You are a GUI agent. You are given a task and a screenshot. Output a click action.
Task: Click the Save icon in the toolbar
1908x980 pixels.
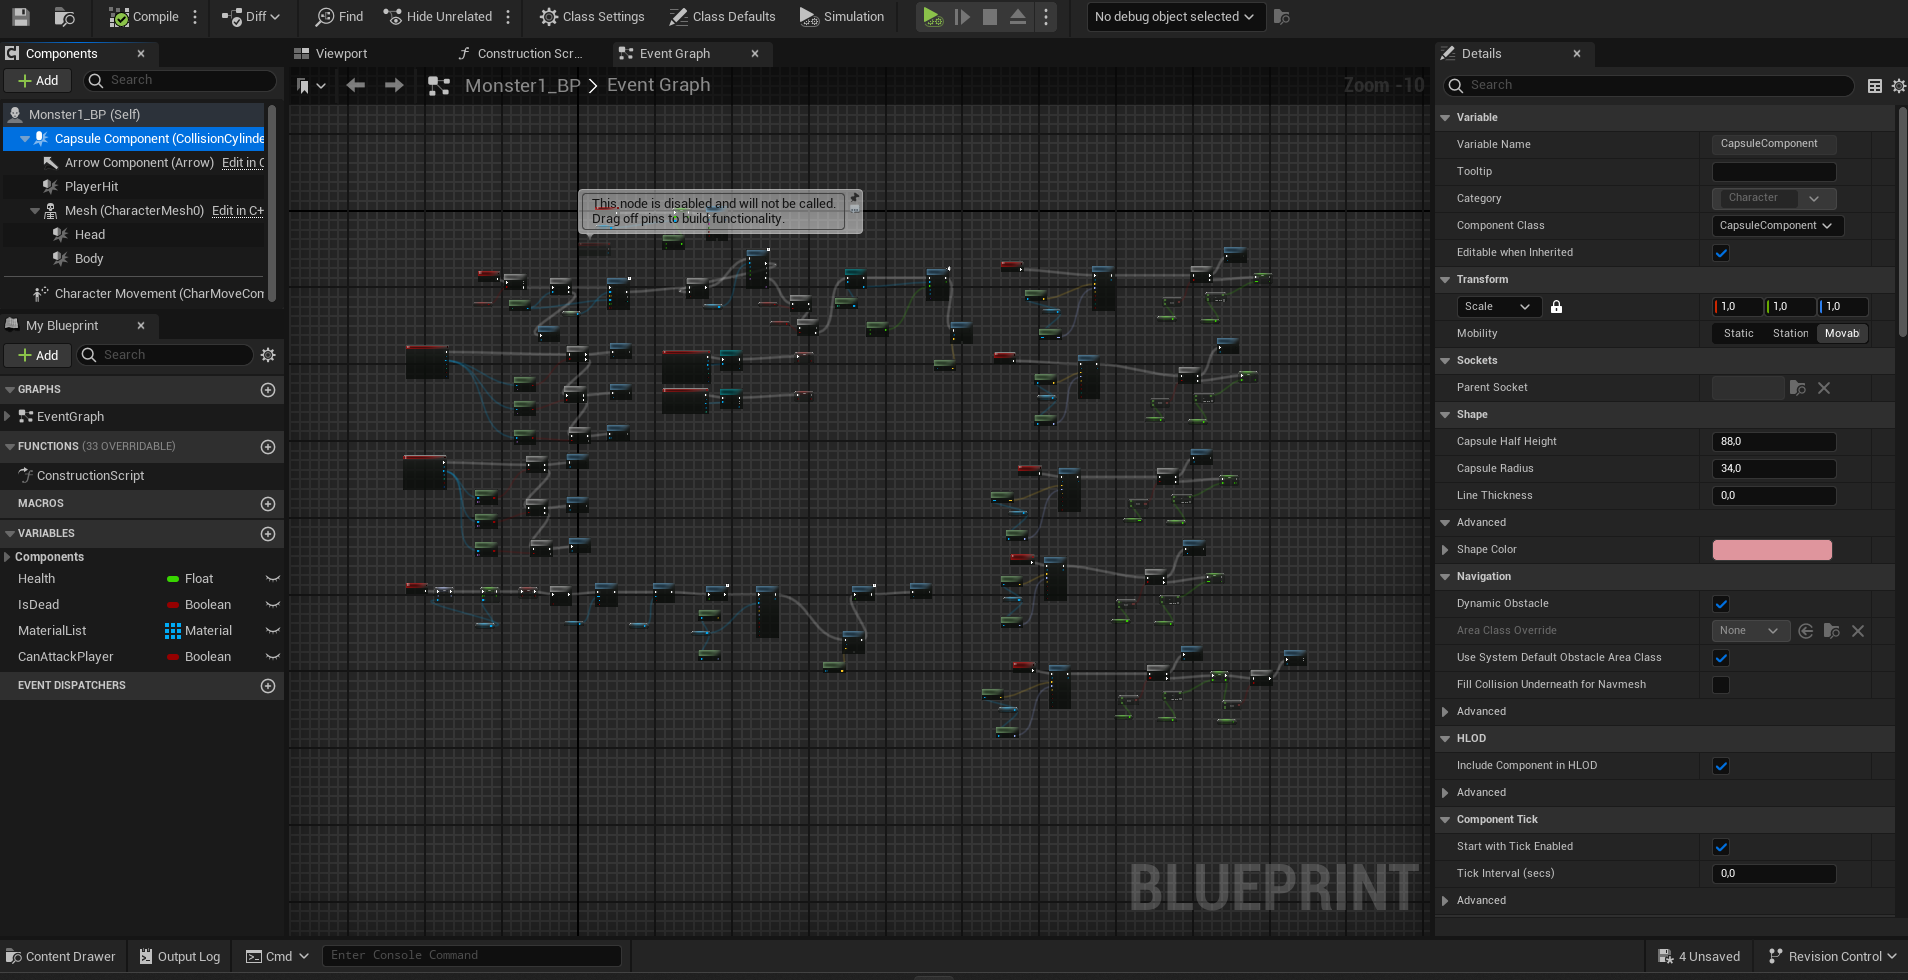[20, 17]
